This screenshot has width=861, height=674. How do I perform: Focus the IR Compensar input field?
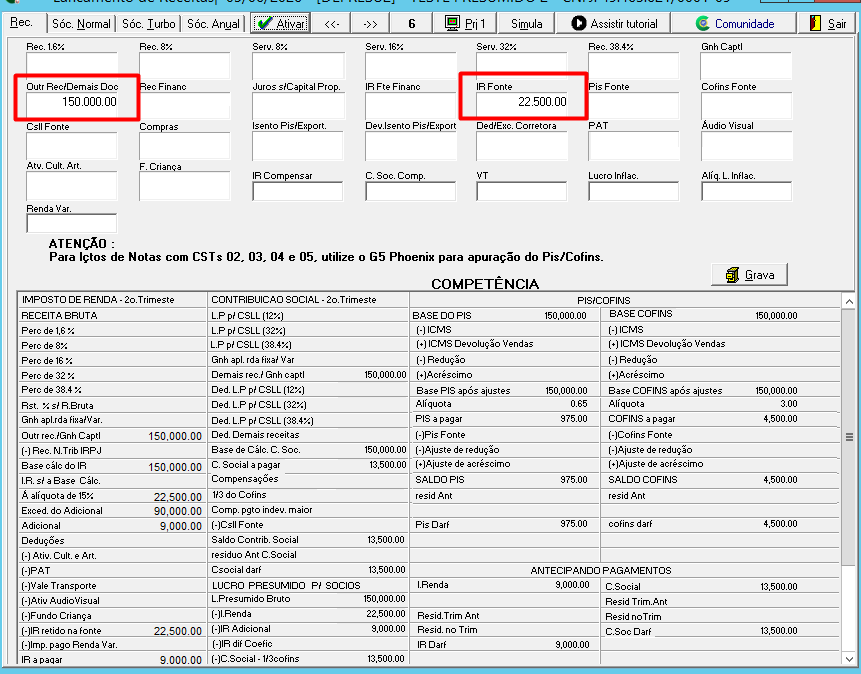point(298,191)
